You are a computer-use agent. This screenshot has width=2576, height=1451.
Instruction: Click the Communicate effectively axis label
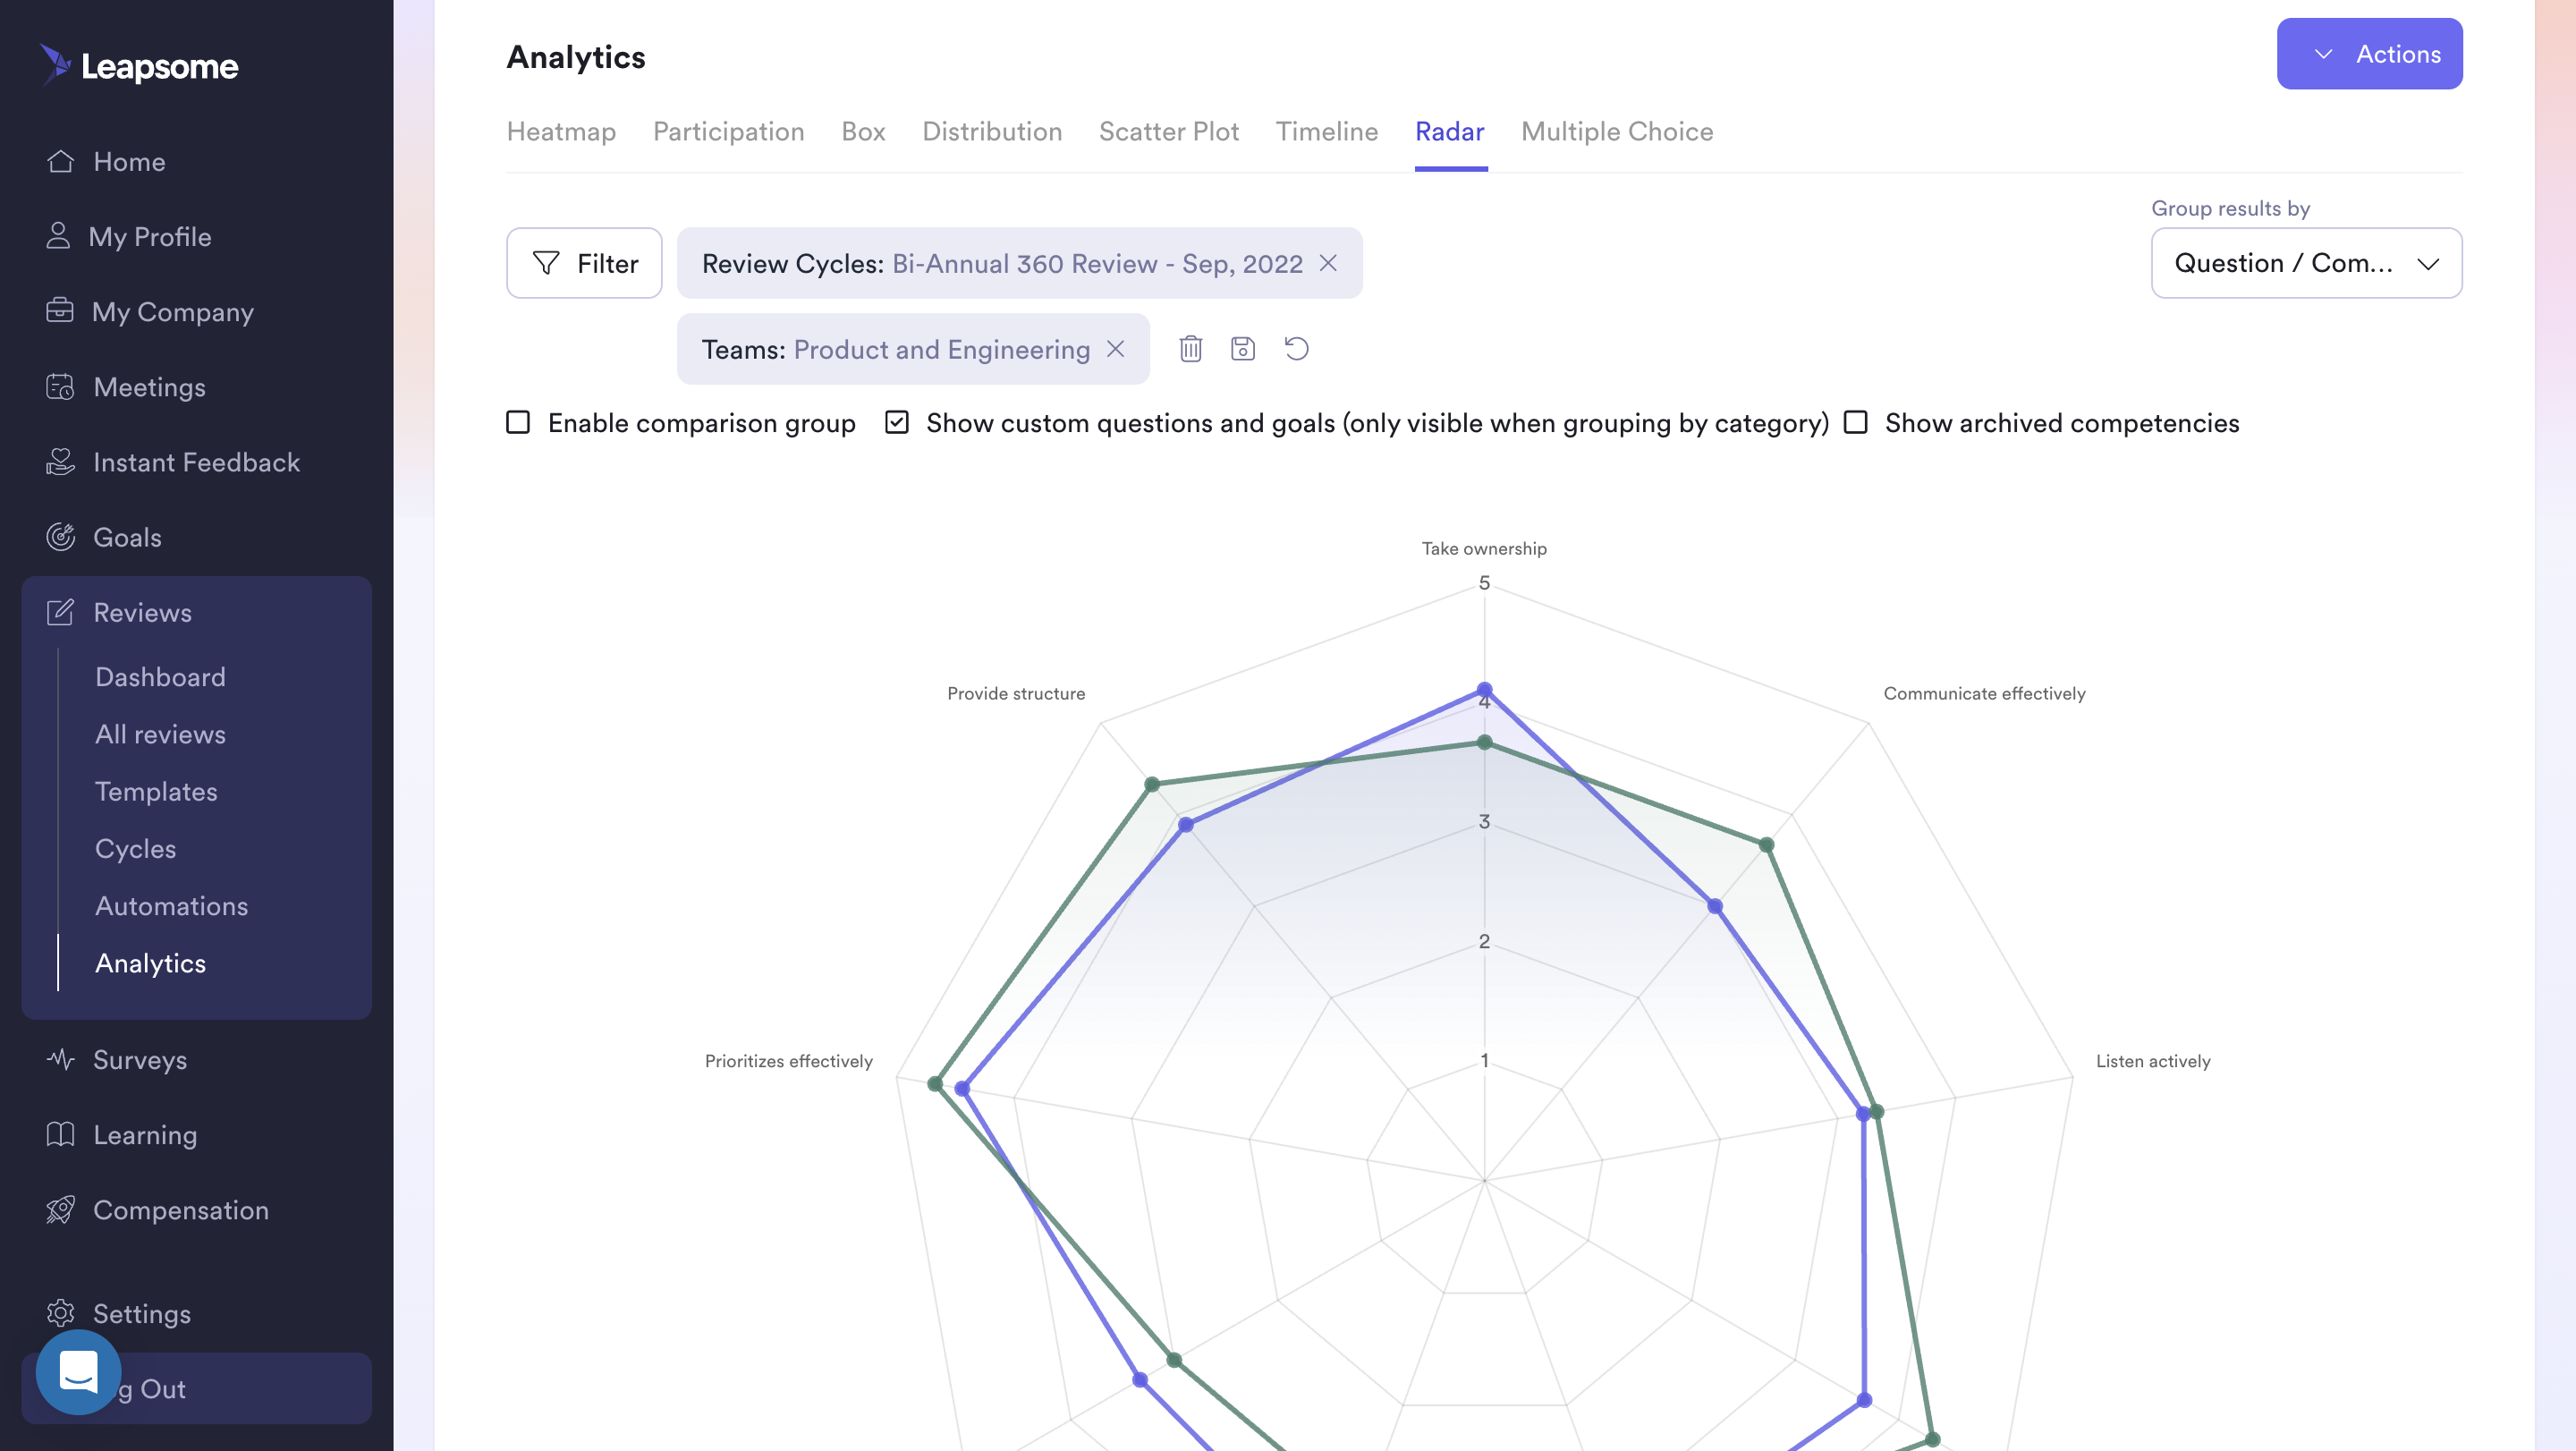(1984, 693)
